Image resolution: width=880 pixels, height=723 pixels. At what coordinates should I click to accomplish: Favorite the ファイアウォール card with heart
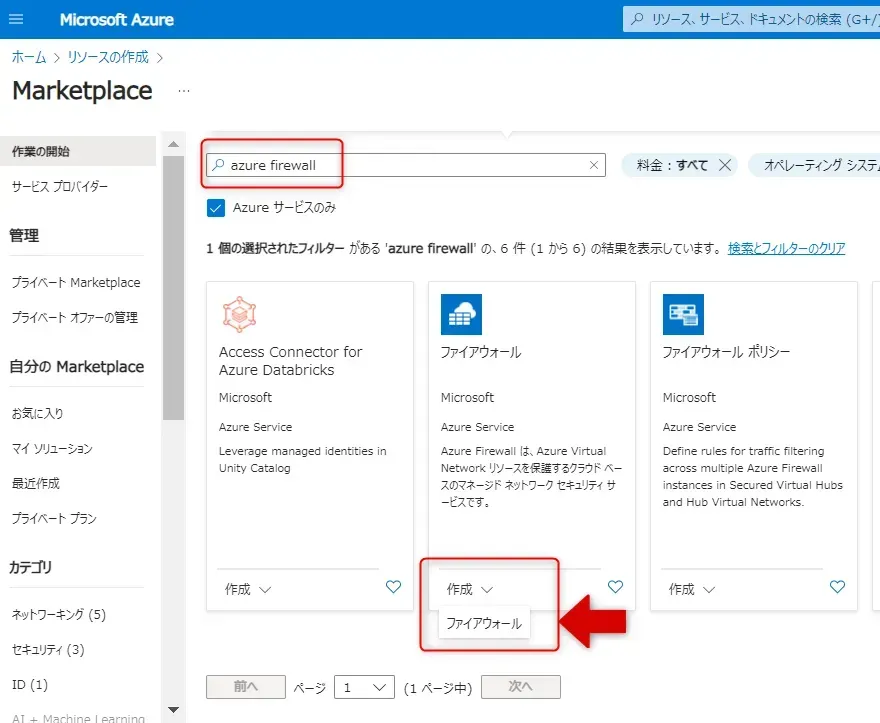(x=615, y=588)
